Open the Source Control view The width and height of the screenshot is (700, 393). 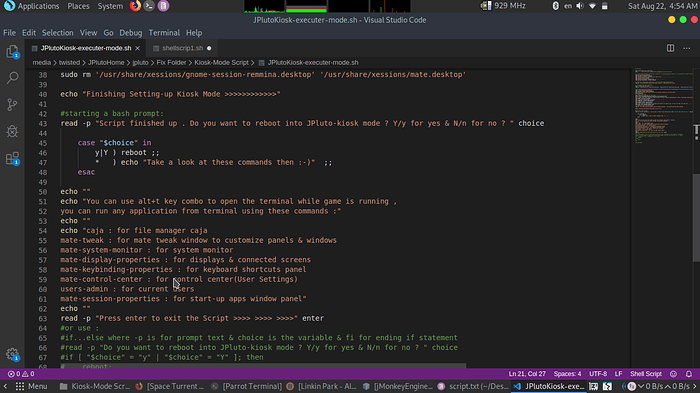pos(12,105)
